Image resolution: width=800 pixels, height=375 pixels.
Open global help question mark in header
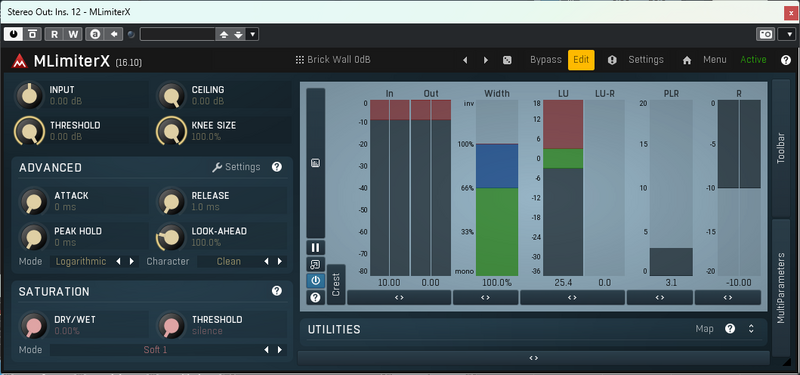pyautogui.click(x=786, y=60)
